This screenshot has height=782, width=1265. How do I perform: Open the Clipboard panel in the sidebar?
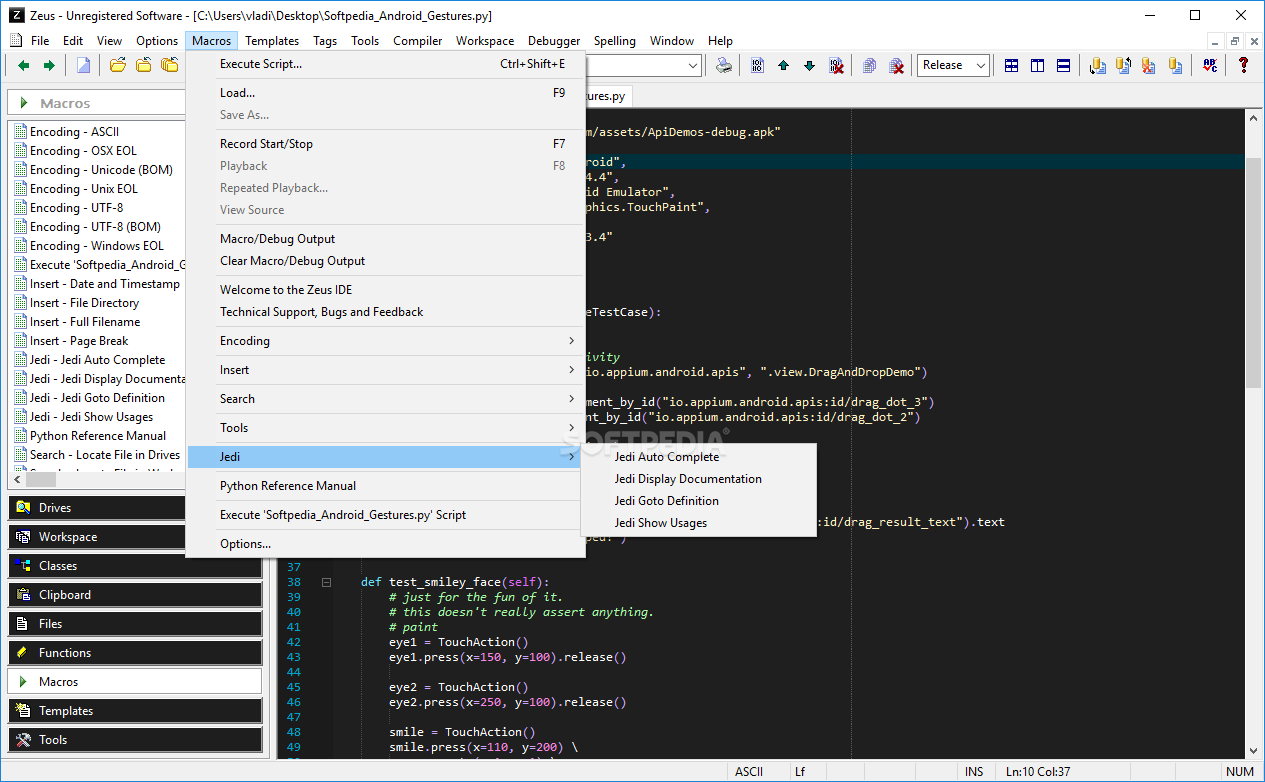[x=135, y=595]
